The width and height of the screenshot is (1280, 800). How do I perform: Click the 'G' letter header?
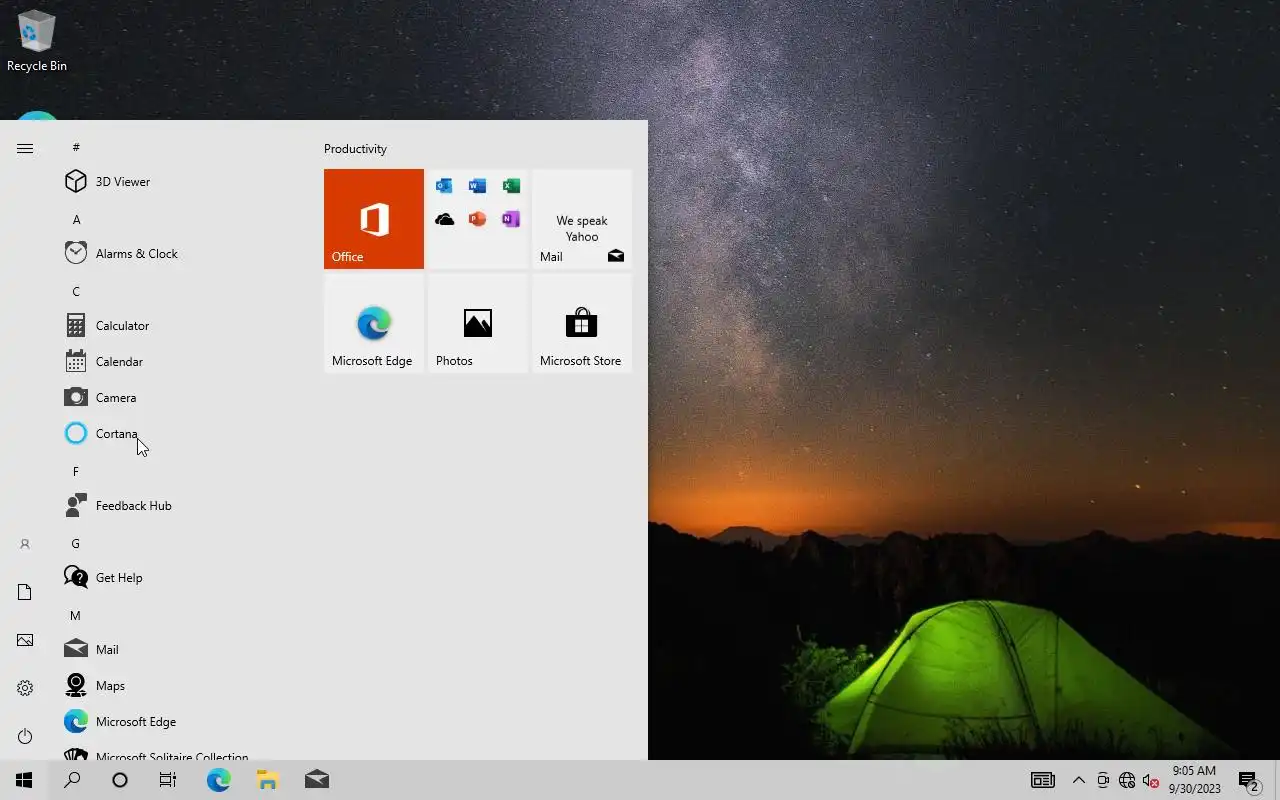point(76,543)
